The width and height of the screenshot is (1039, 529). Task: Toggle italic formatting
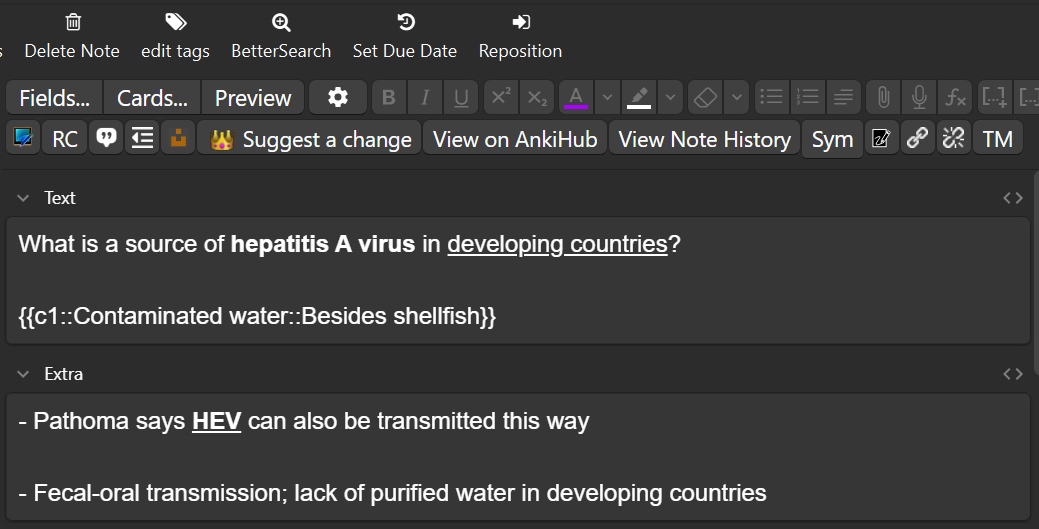coord(425,97)
